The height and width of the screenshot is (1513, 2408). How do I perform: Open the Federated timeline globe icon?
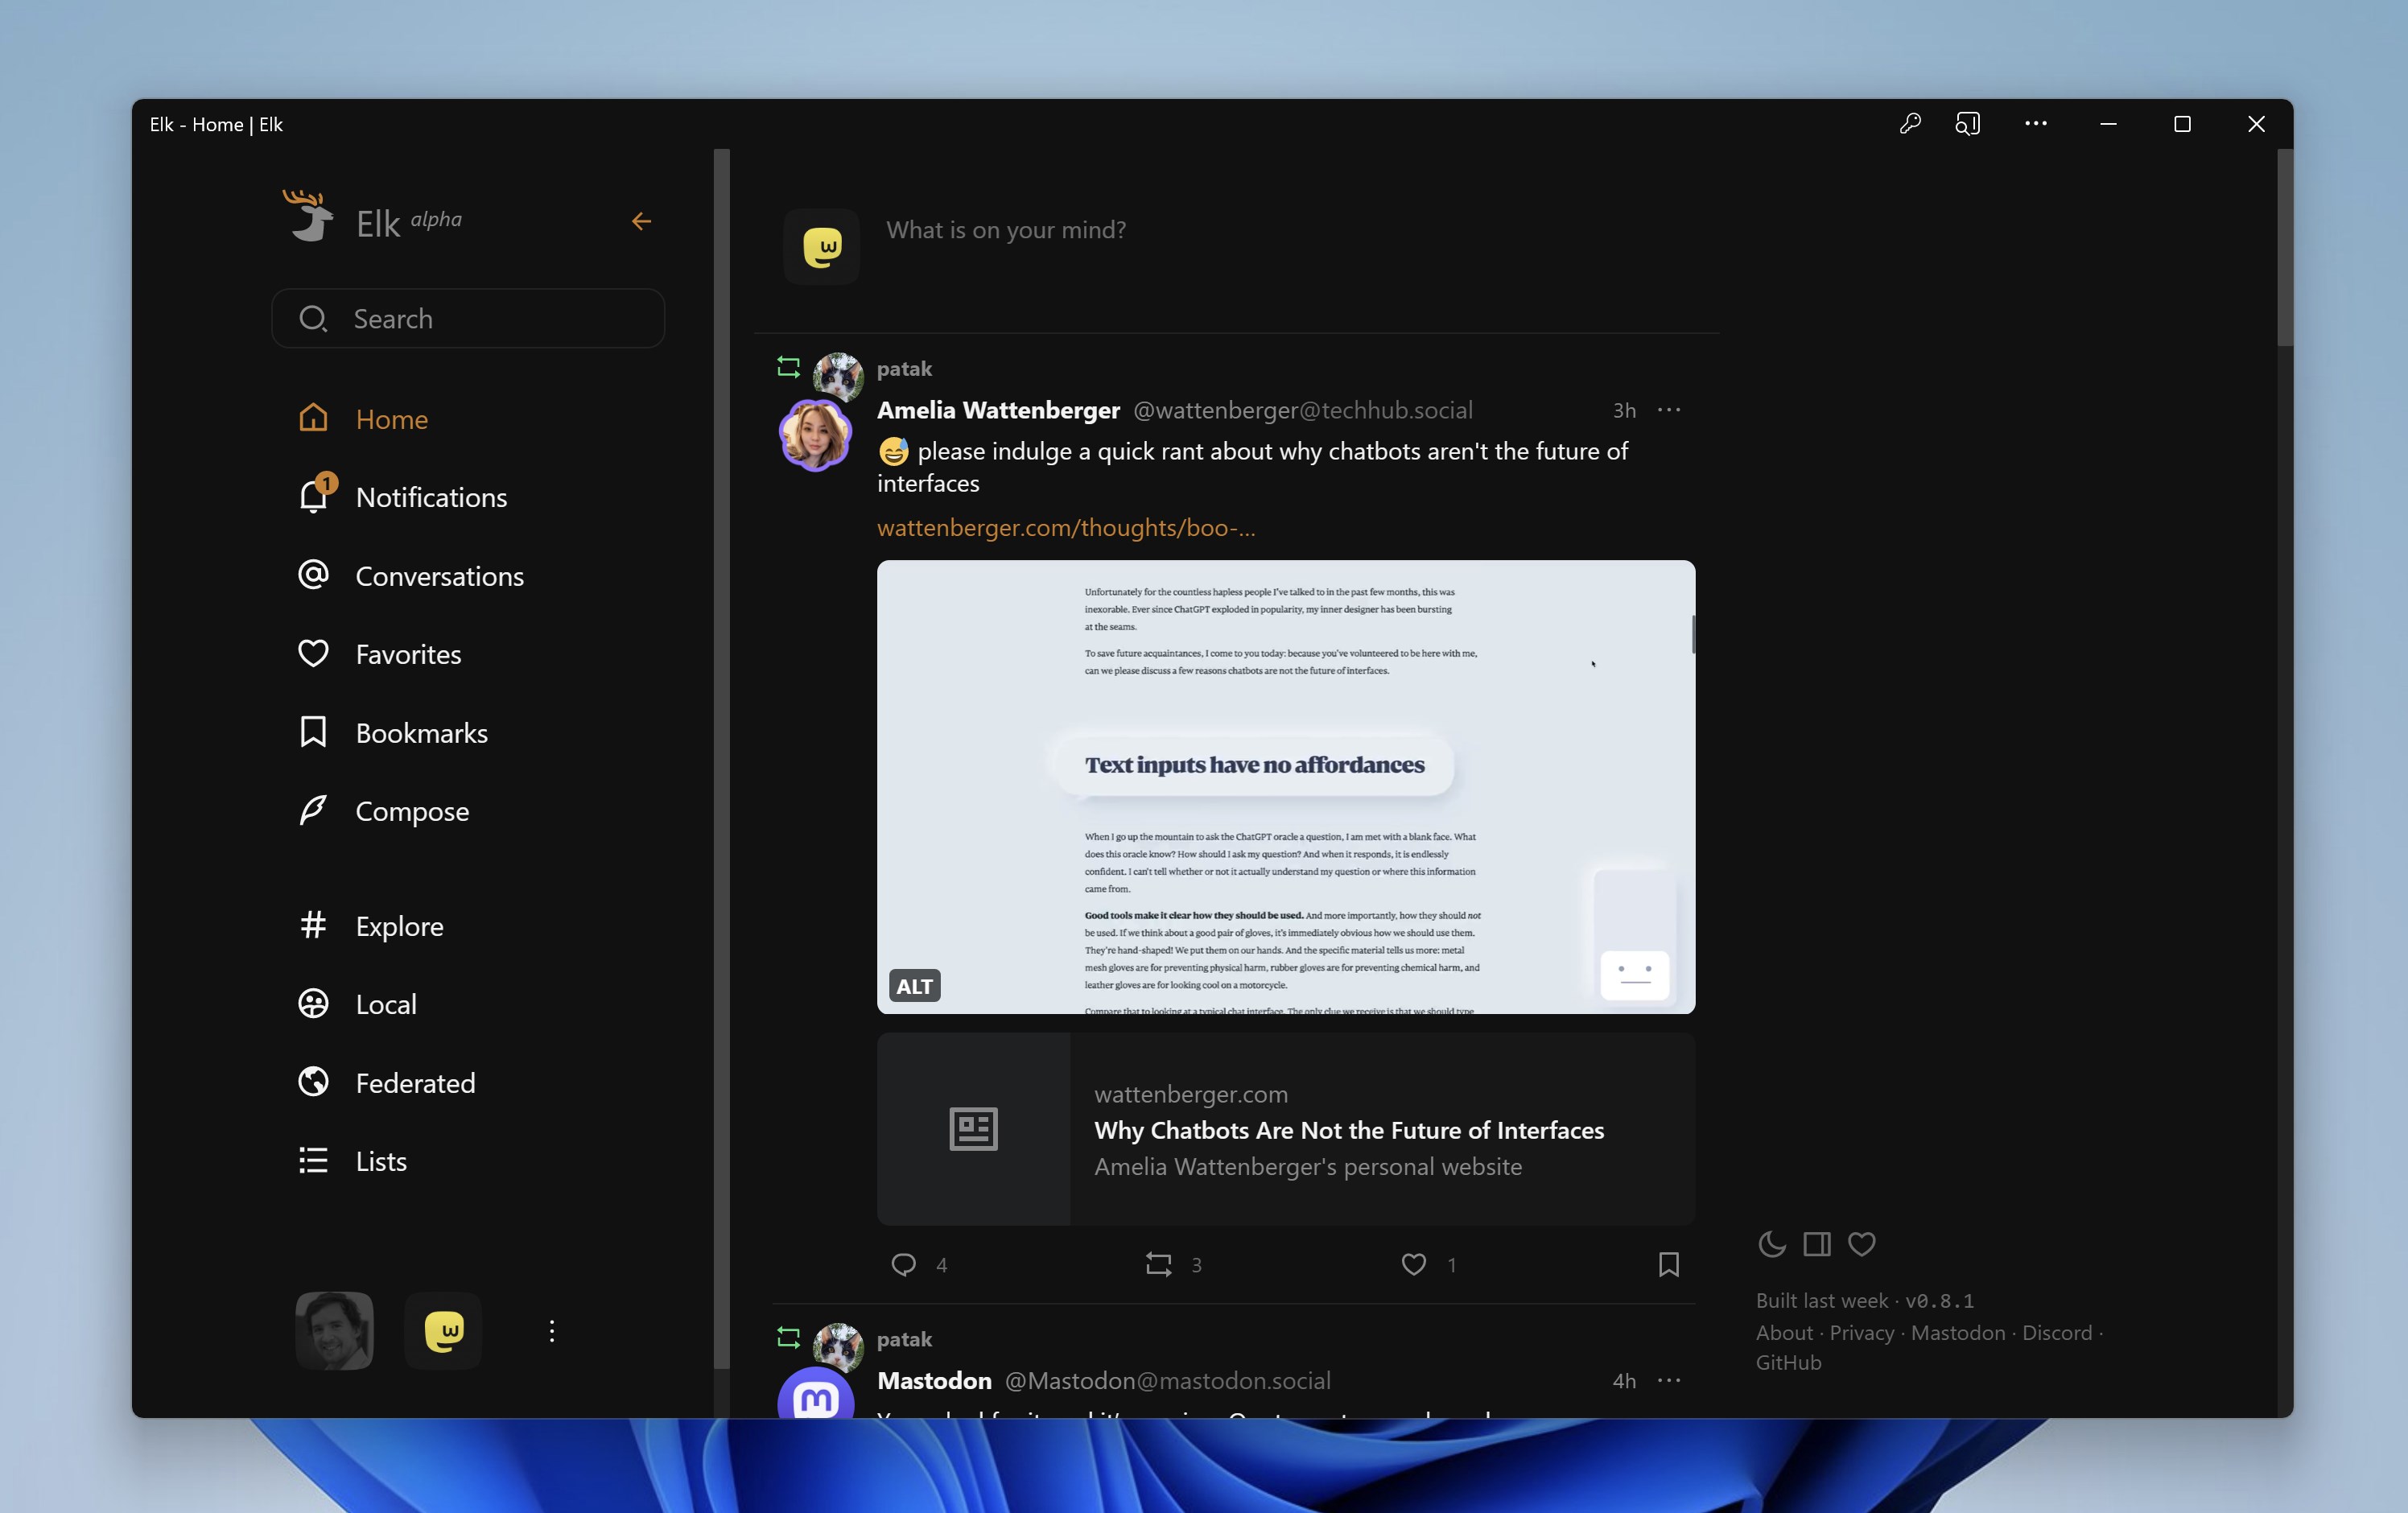click(x=313, y=1082)
